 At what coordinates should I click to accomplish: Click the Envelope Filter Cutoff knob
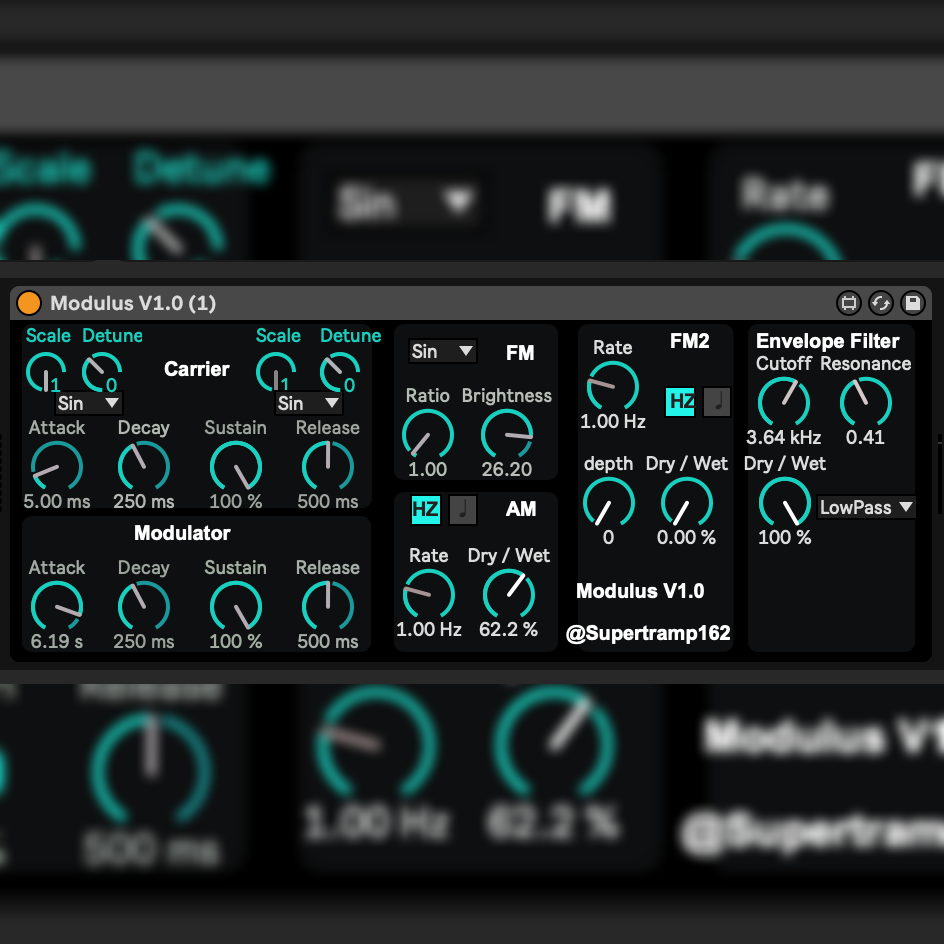tap(783, 402)
